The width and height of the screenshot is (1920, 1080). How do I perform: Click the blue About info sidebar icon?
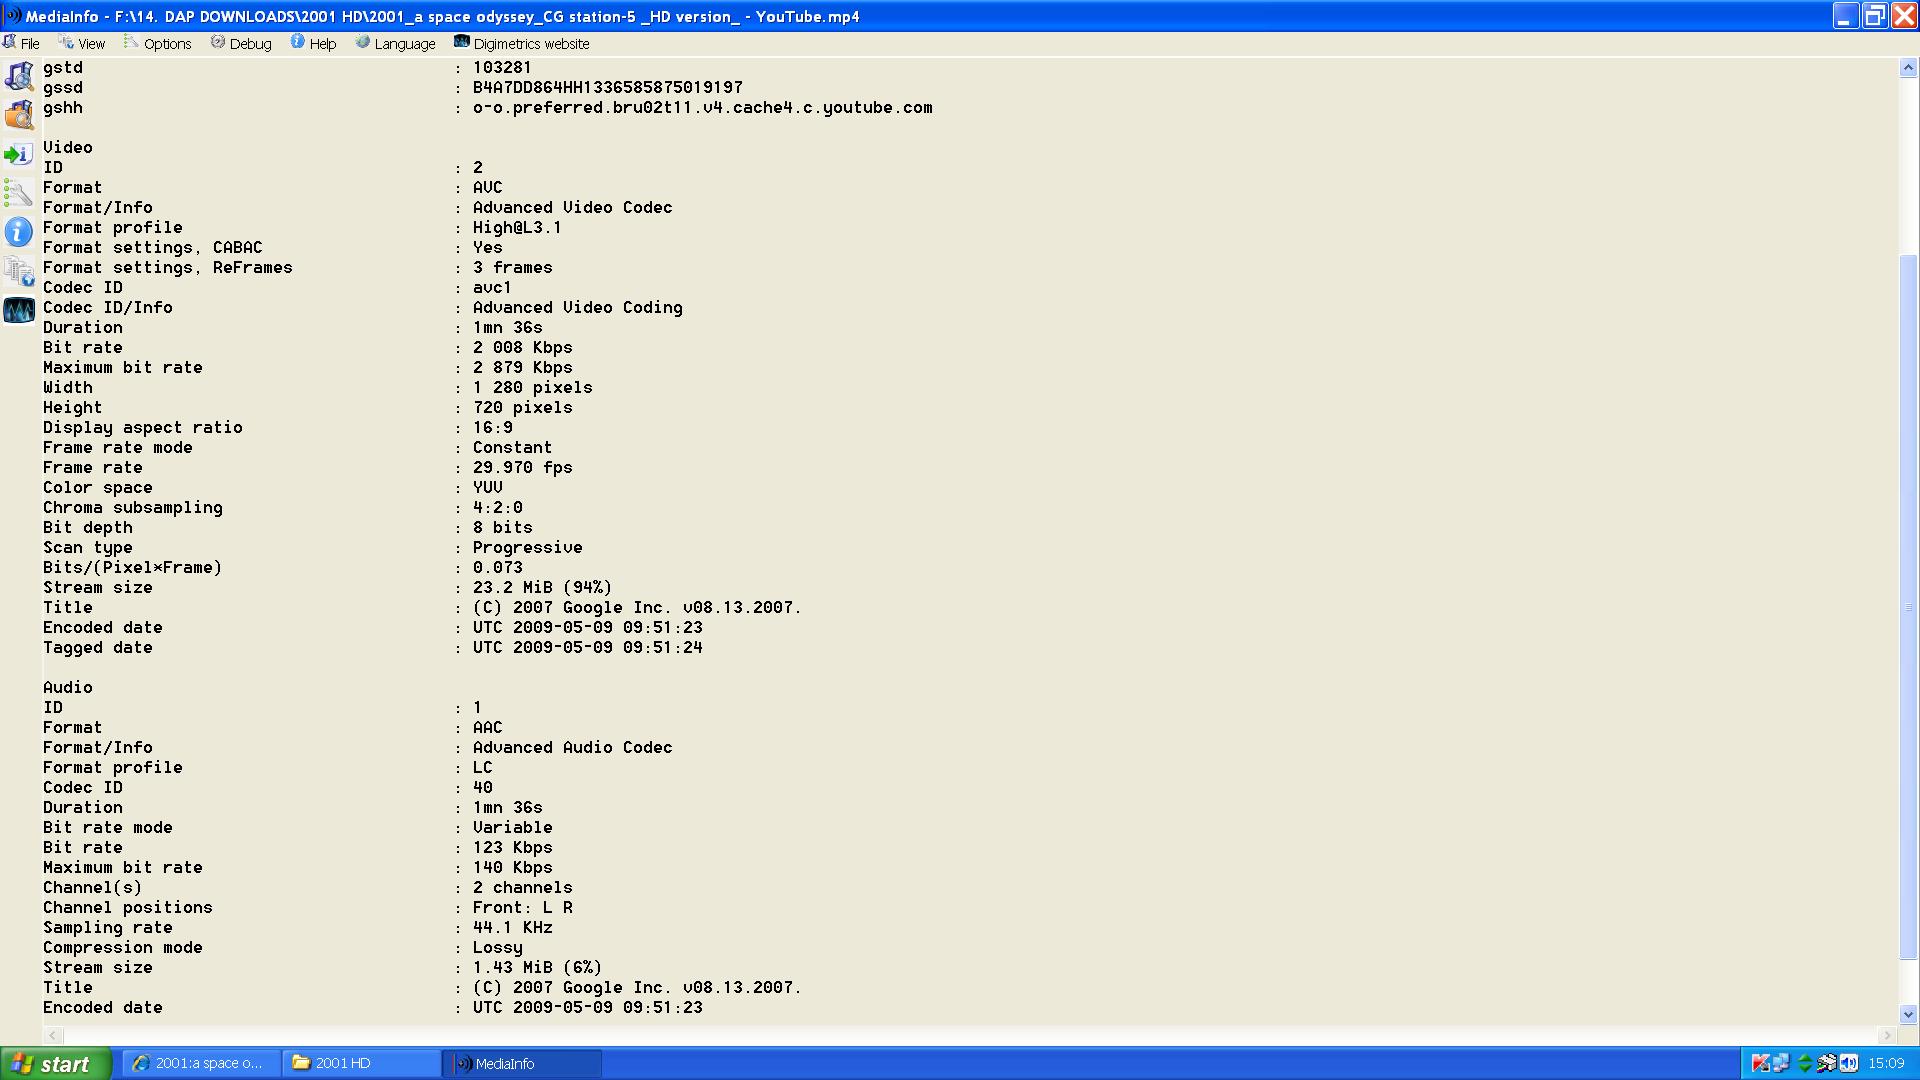click(x=19, y=232)
